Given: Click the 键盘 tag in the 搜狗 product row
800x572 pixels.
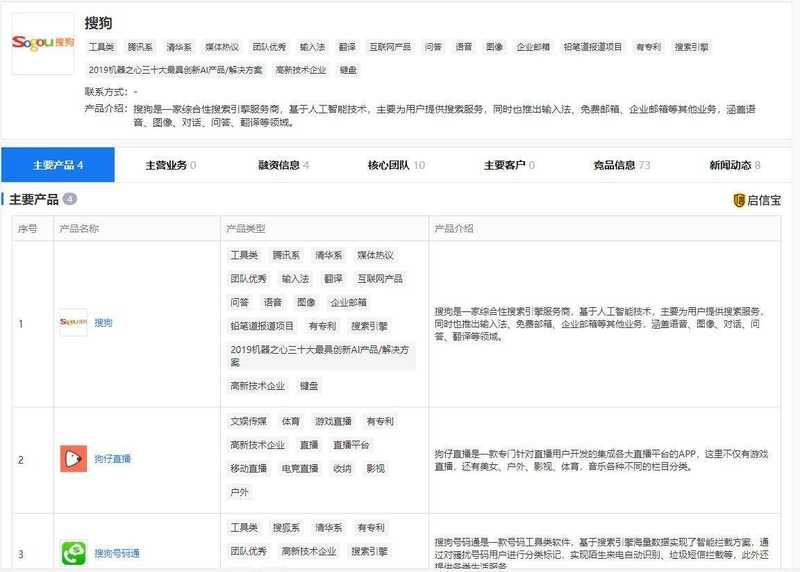Looking at the screenshot, I should 309,386.
